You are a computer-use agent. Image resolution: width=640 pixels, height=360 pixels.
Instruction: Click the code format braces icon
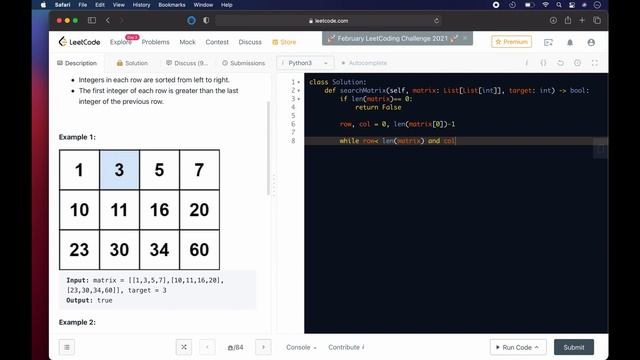[543, 63]
